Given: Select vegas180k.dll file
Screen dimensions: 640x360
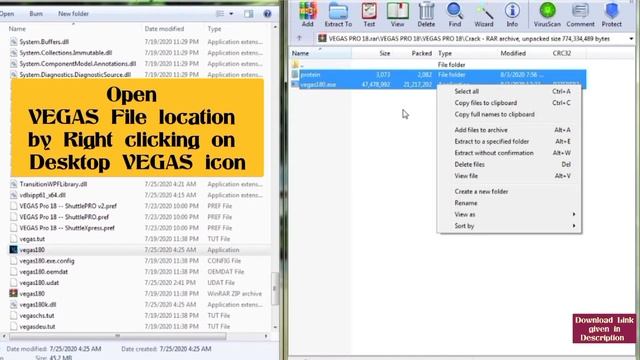Looking at the screenshot, I should tap(38, 304).
